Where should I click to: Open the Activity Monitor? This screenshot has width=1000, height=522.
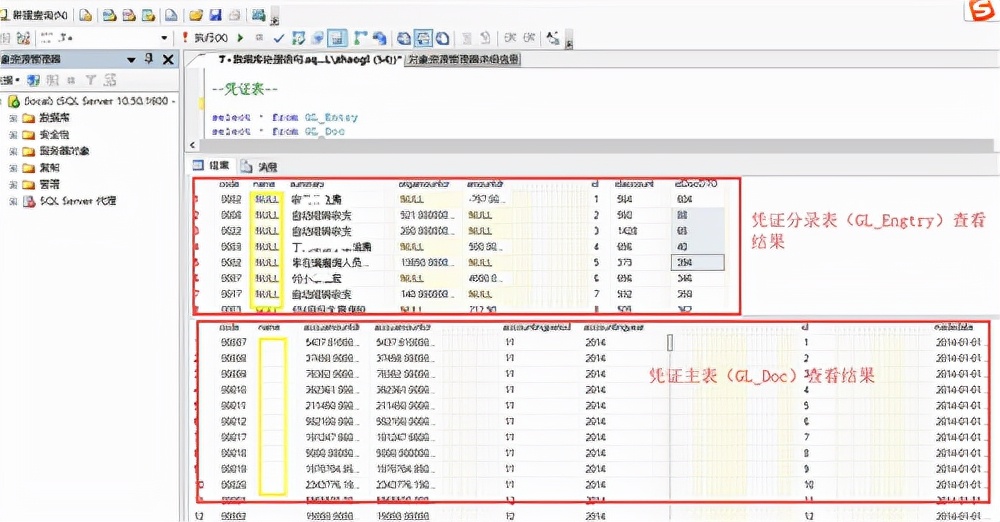[x=258, y=15]
